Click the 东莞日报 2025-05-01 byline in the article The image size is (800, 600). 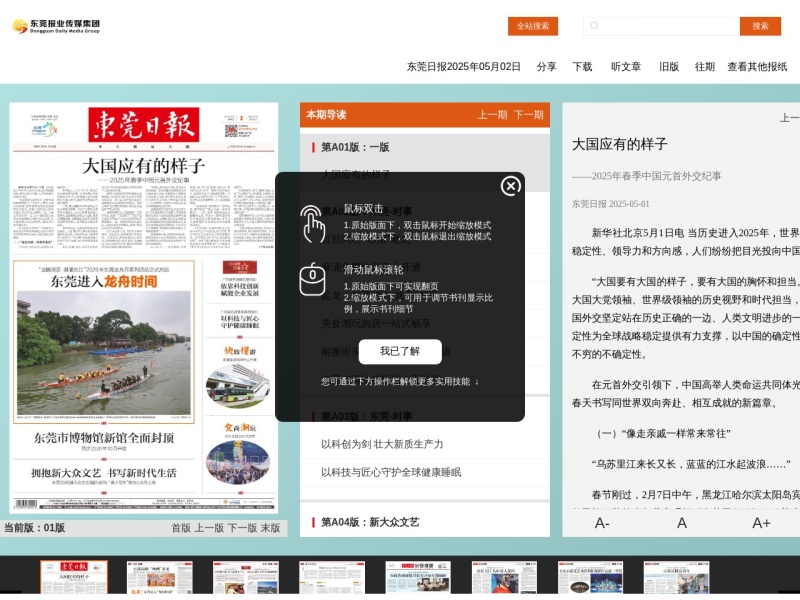click(x=611, y=204)
